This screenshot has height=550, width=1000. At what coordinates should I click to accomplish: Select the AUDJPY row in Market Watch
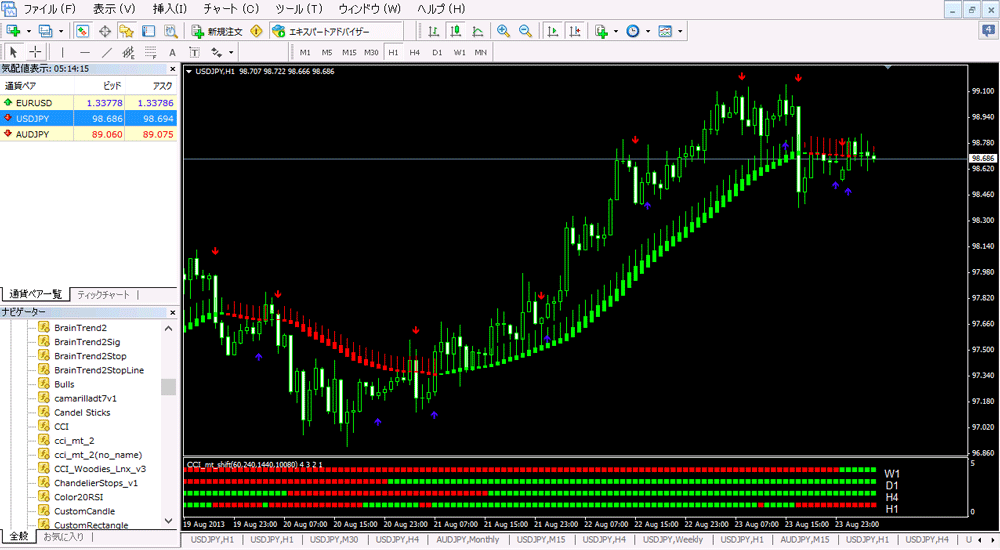tap(89, 134)
